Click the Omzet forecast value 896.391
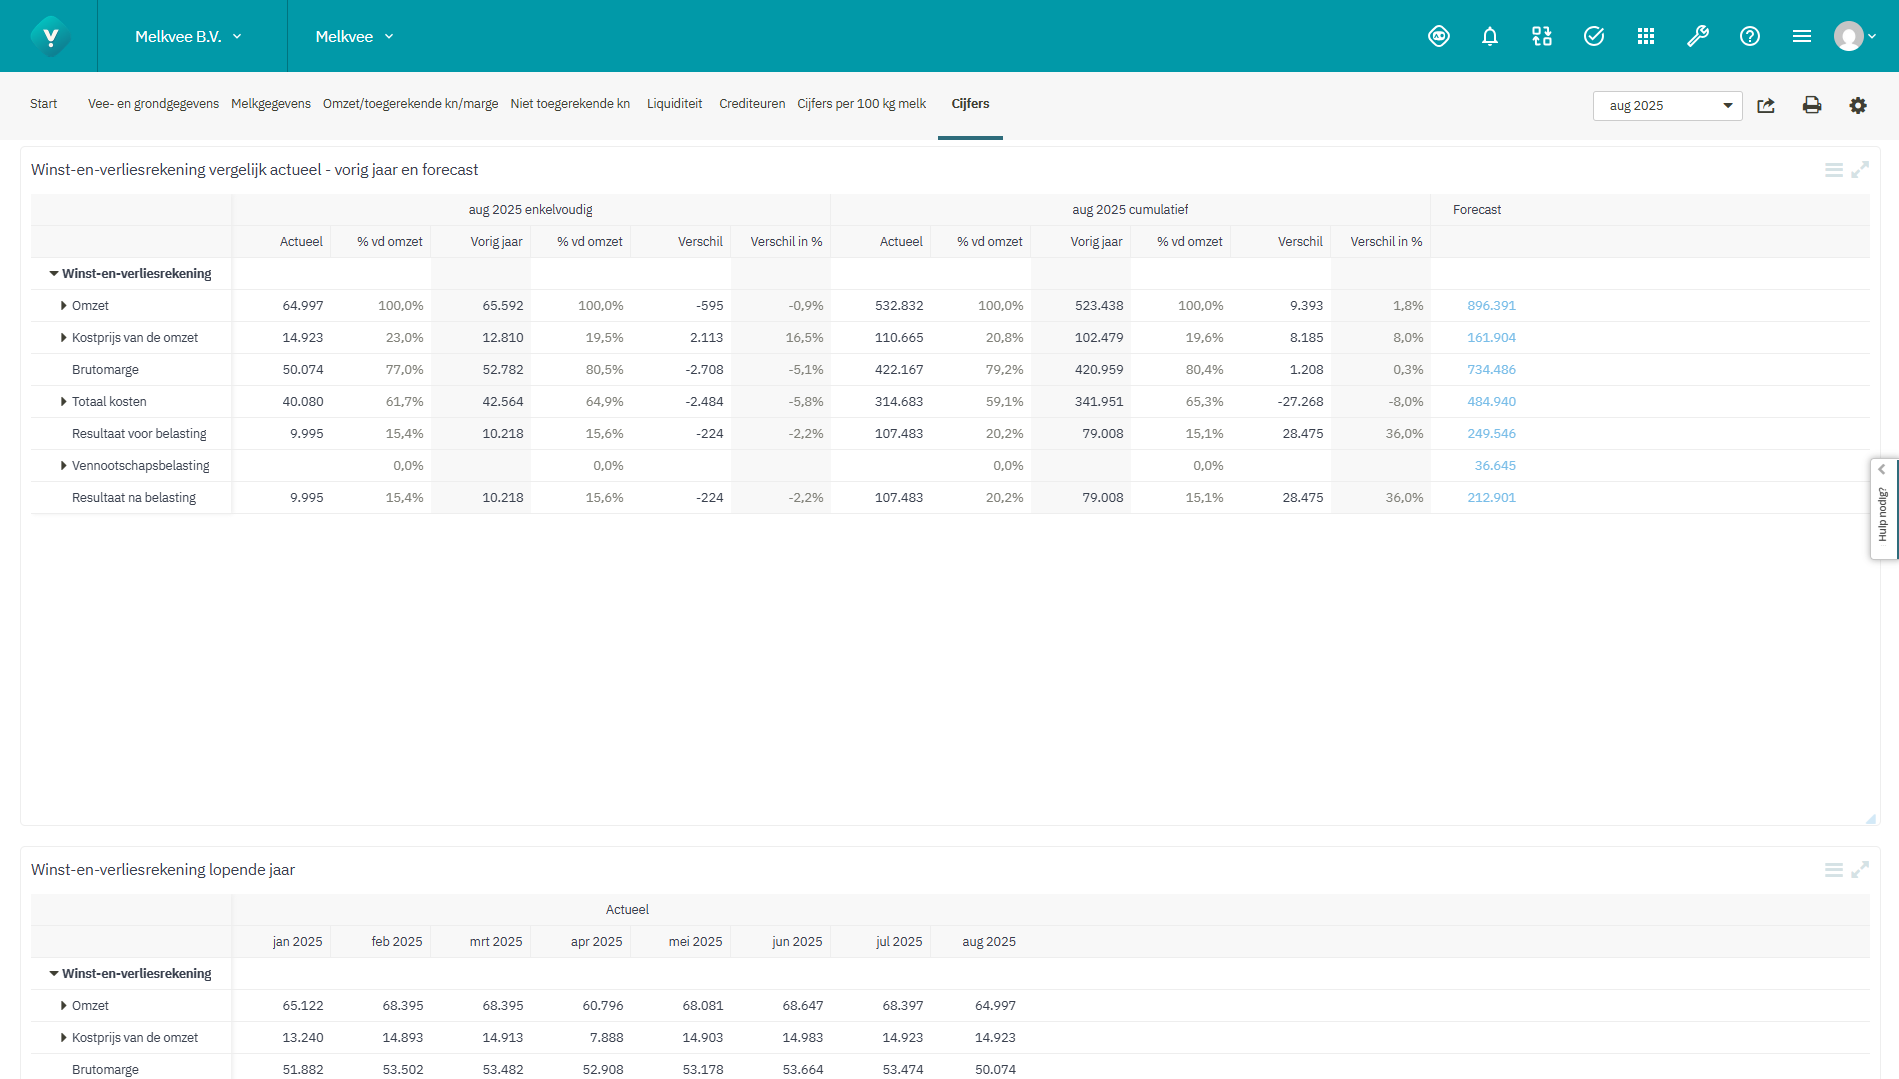The image size is (1899, 1079). point(1491,306)
